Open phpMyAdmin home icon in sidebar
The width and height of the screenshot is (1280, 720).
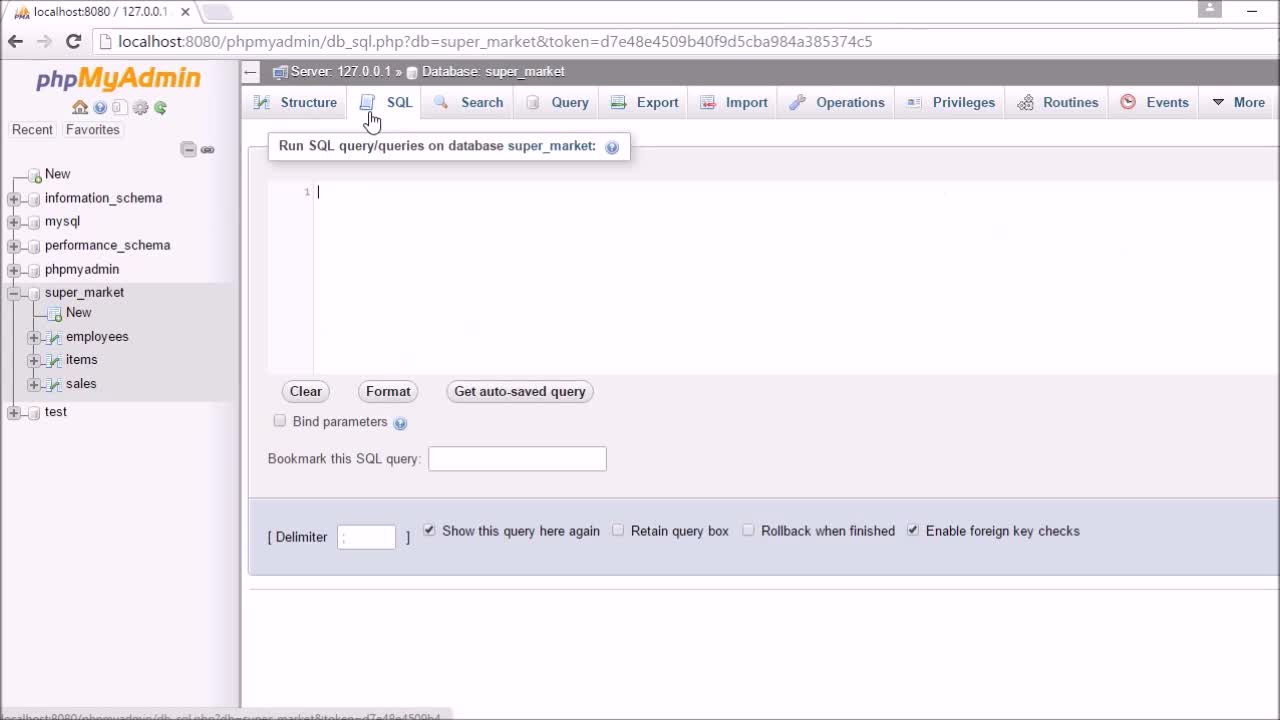click(x=80, y=108)
